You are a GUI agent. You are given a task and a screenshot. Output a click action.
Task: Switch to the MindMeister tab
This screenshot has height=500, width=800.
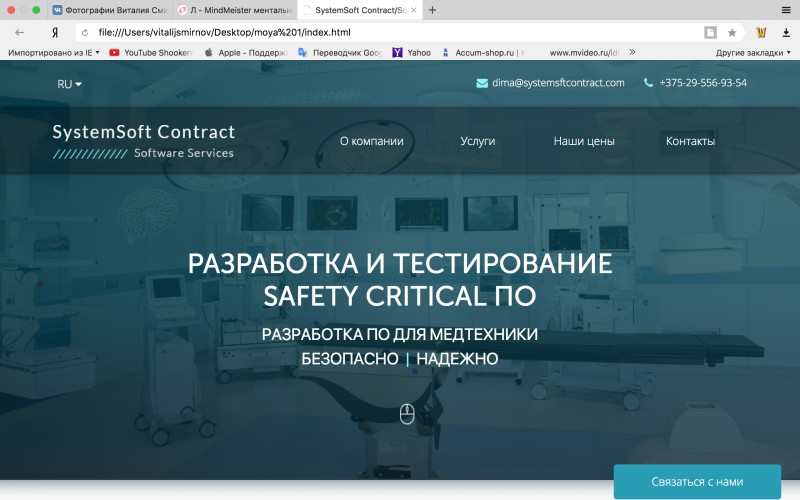tap(235, 10)
